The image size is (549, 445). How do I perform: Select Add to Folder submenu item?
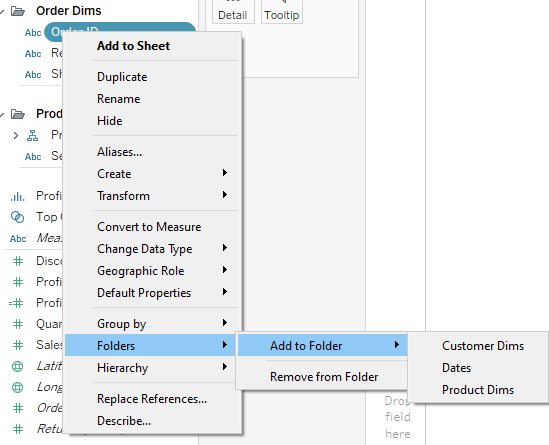322,346
